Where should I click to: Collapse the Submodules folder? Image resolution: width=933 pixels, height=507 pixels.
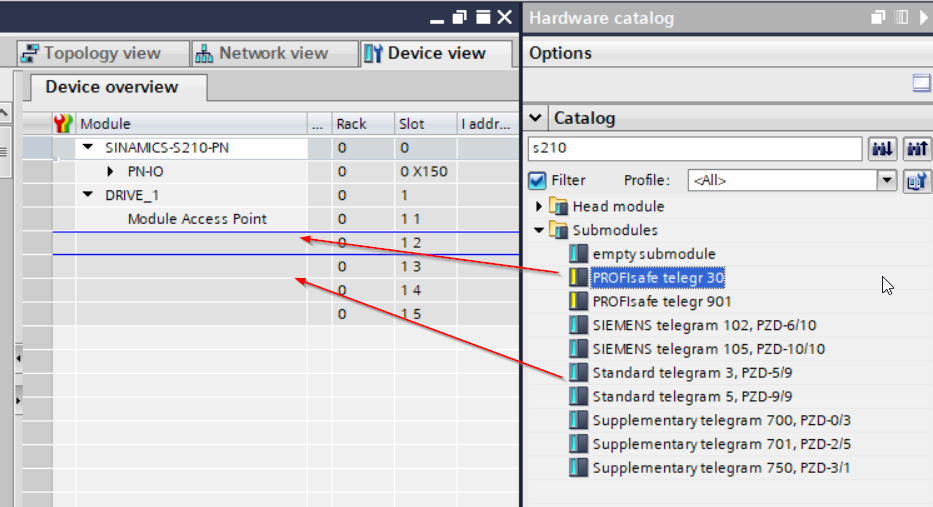point(538,230)
